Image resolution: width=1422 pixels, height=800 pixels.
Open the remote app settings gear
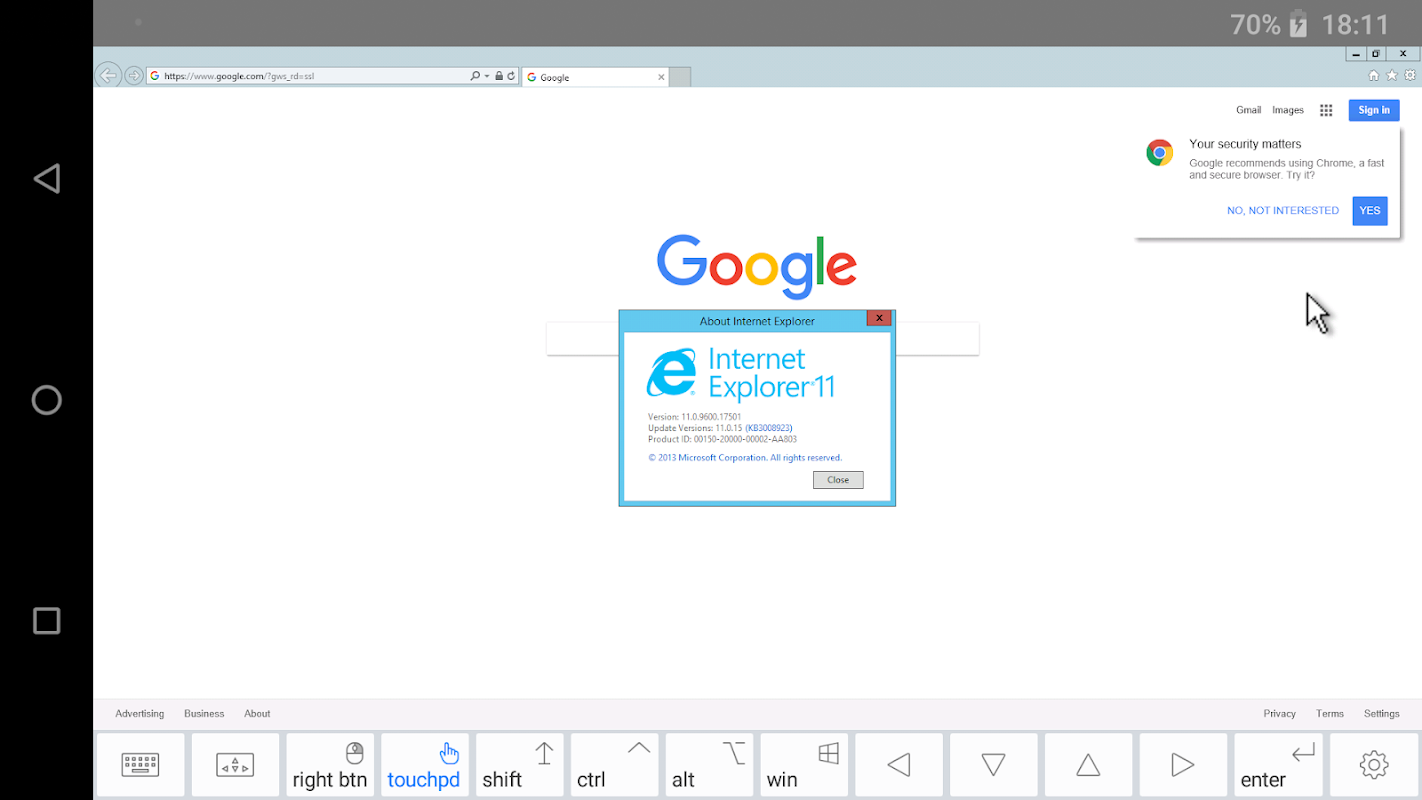[1374, 765]
